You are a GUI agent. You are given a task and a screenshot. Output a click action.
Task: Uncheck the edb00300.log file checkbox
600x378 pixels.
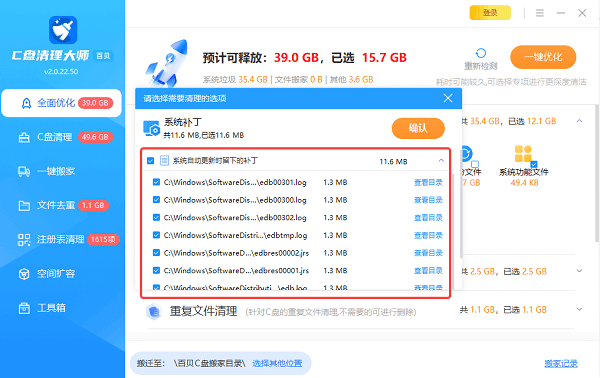[x=156, y=200]
